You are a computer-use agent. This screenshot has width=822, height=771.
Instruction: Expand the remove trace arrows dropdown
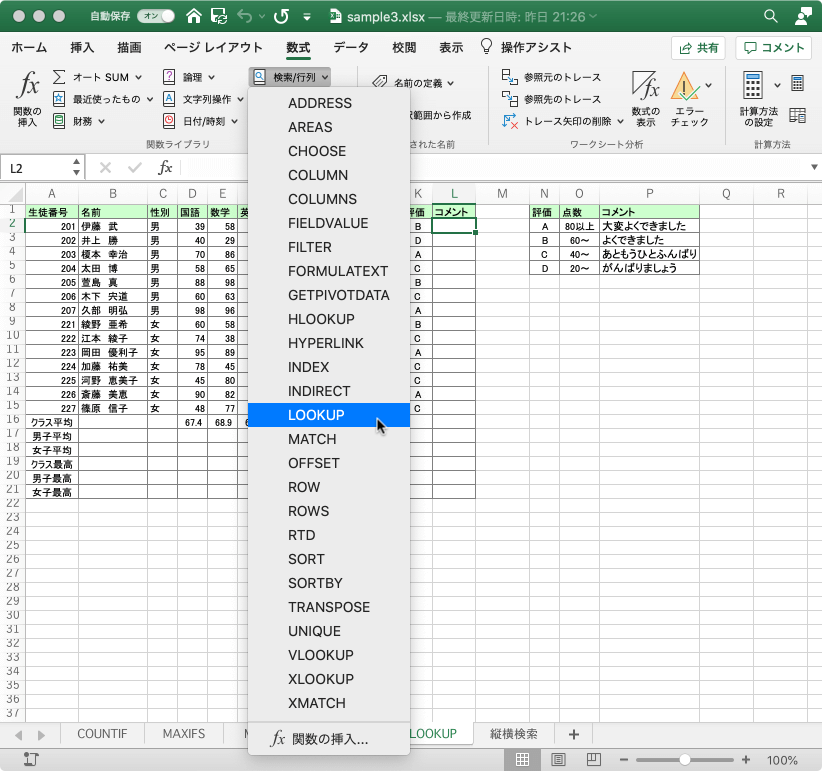pos(620,122)
